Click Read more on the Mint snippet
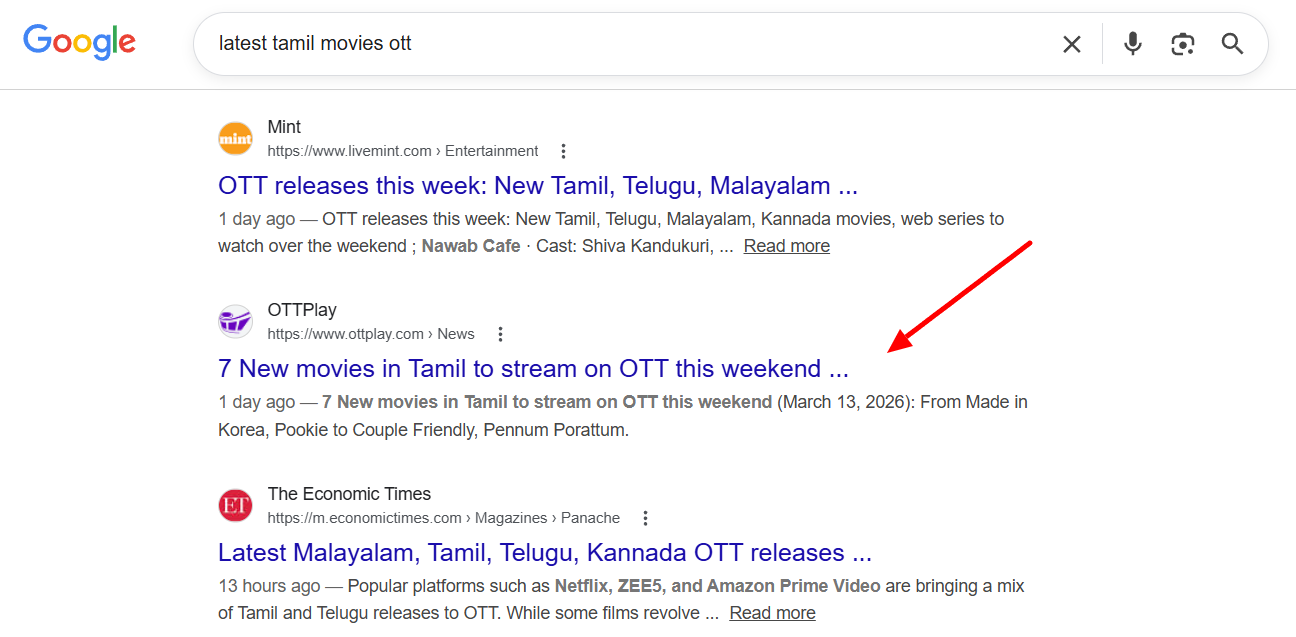The width and height of the screenshot is (1296, 637). click(x=786, y=245)
